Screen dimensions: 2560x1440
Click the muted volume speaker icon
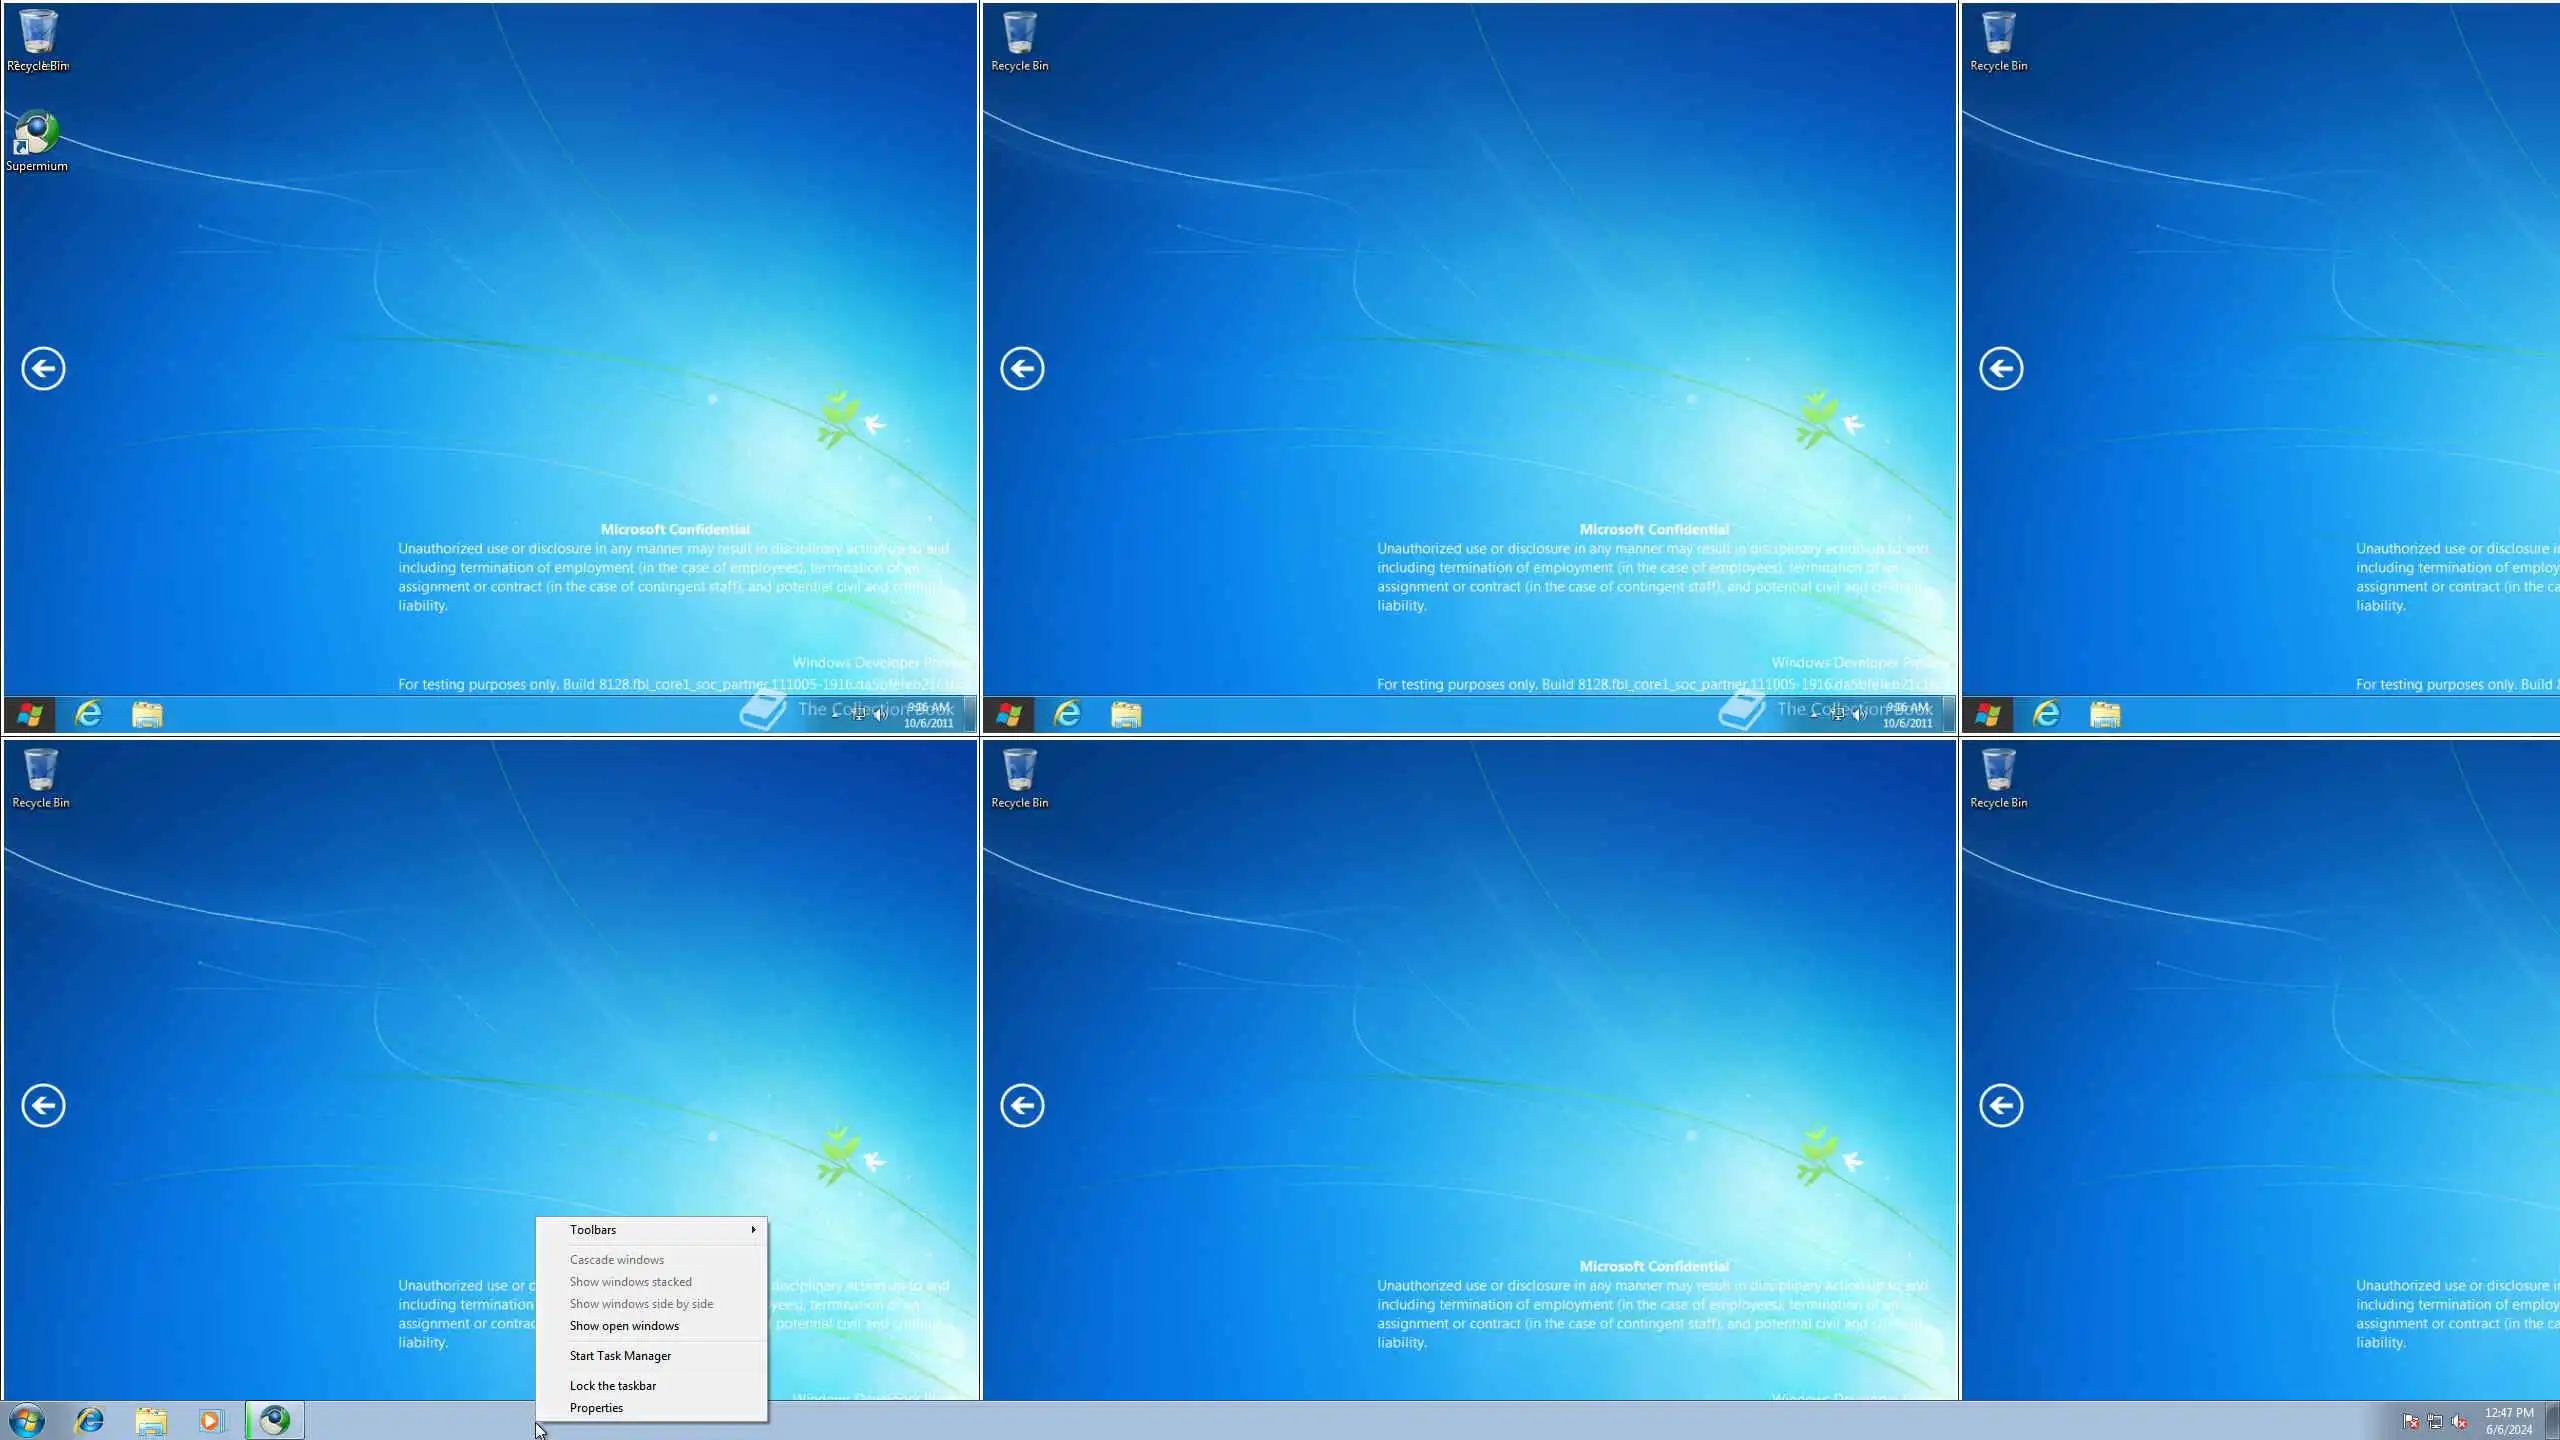click(2459, 1421)
